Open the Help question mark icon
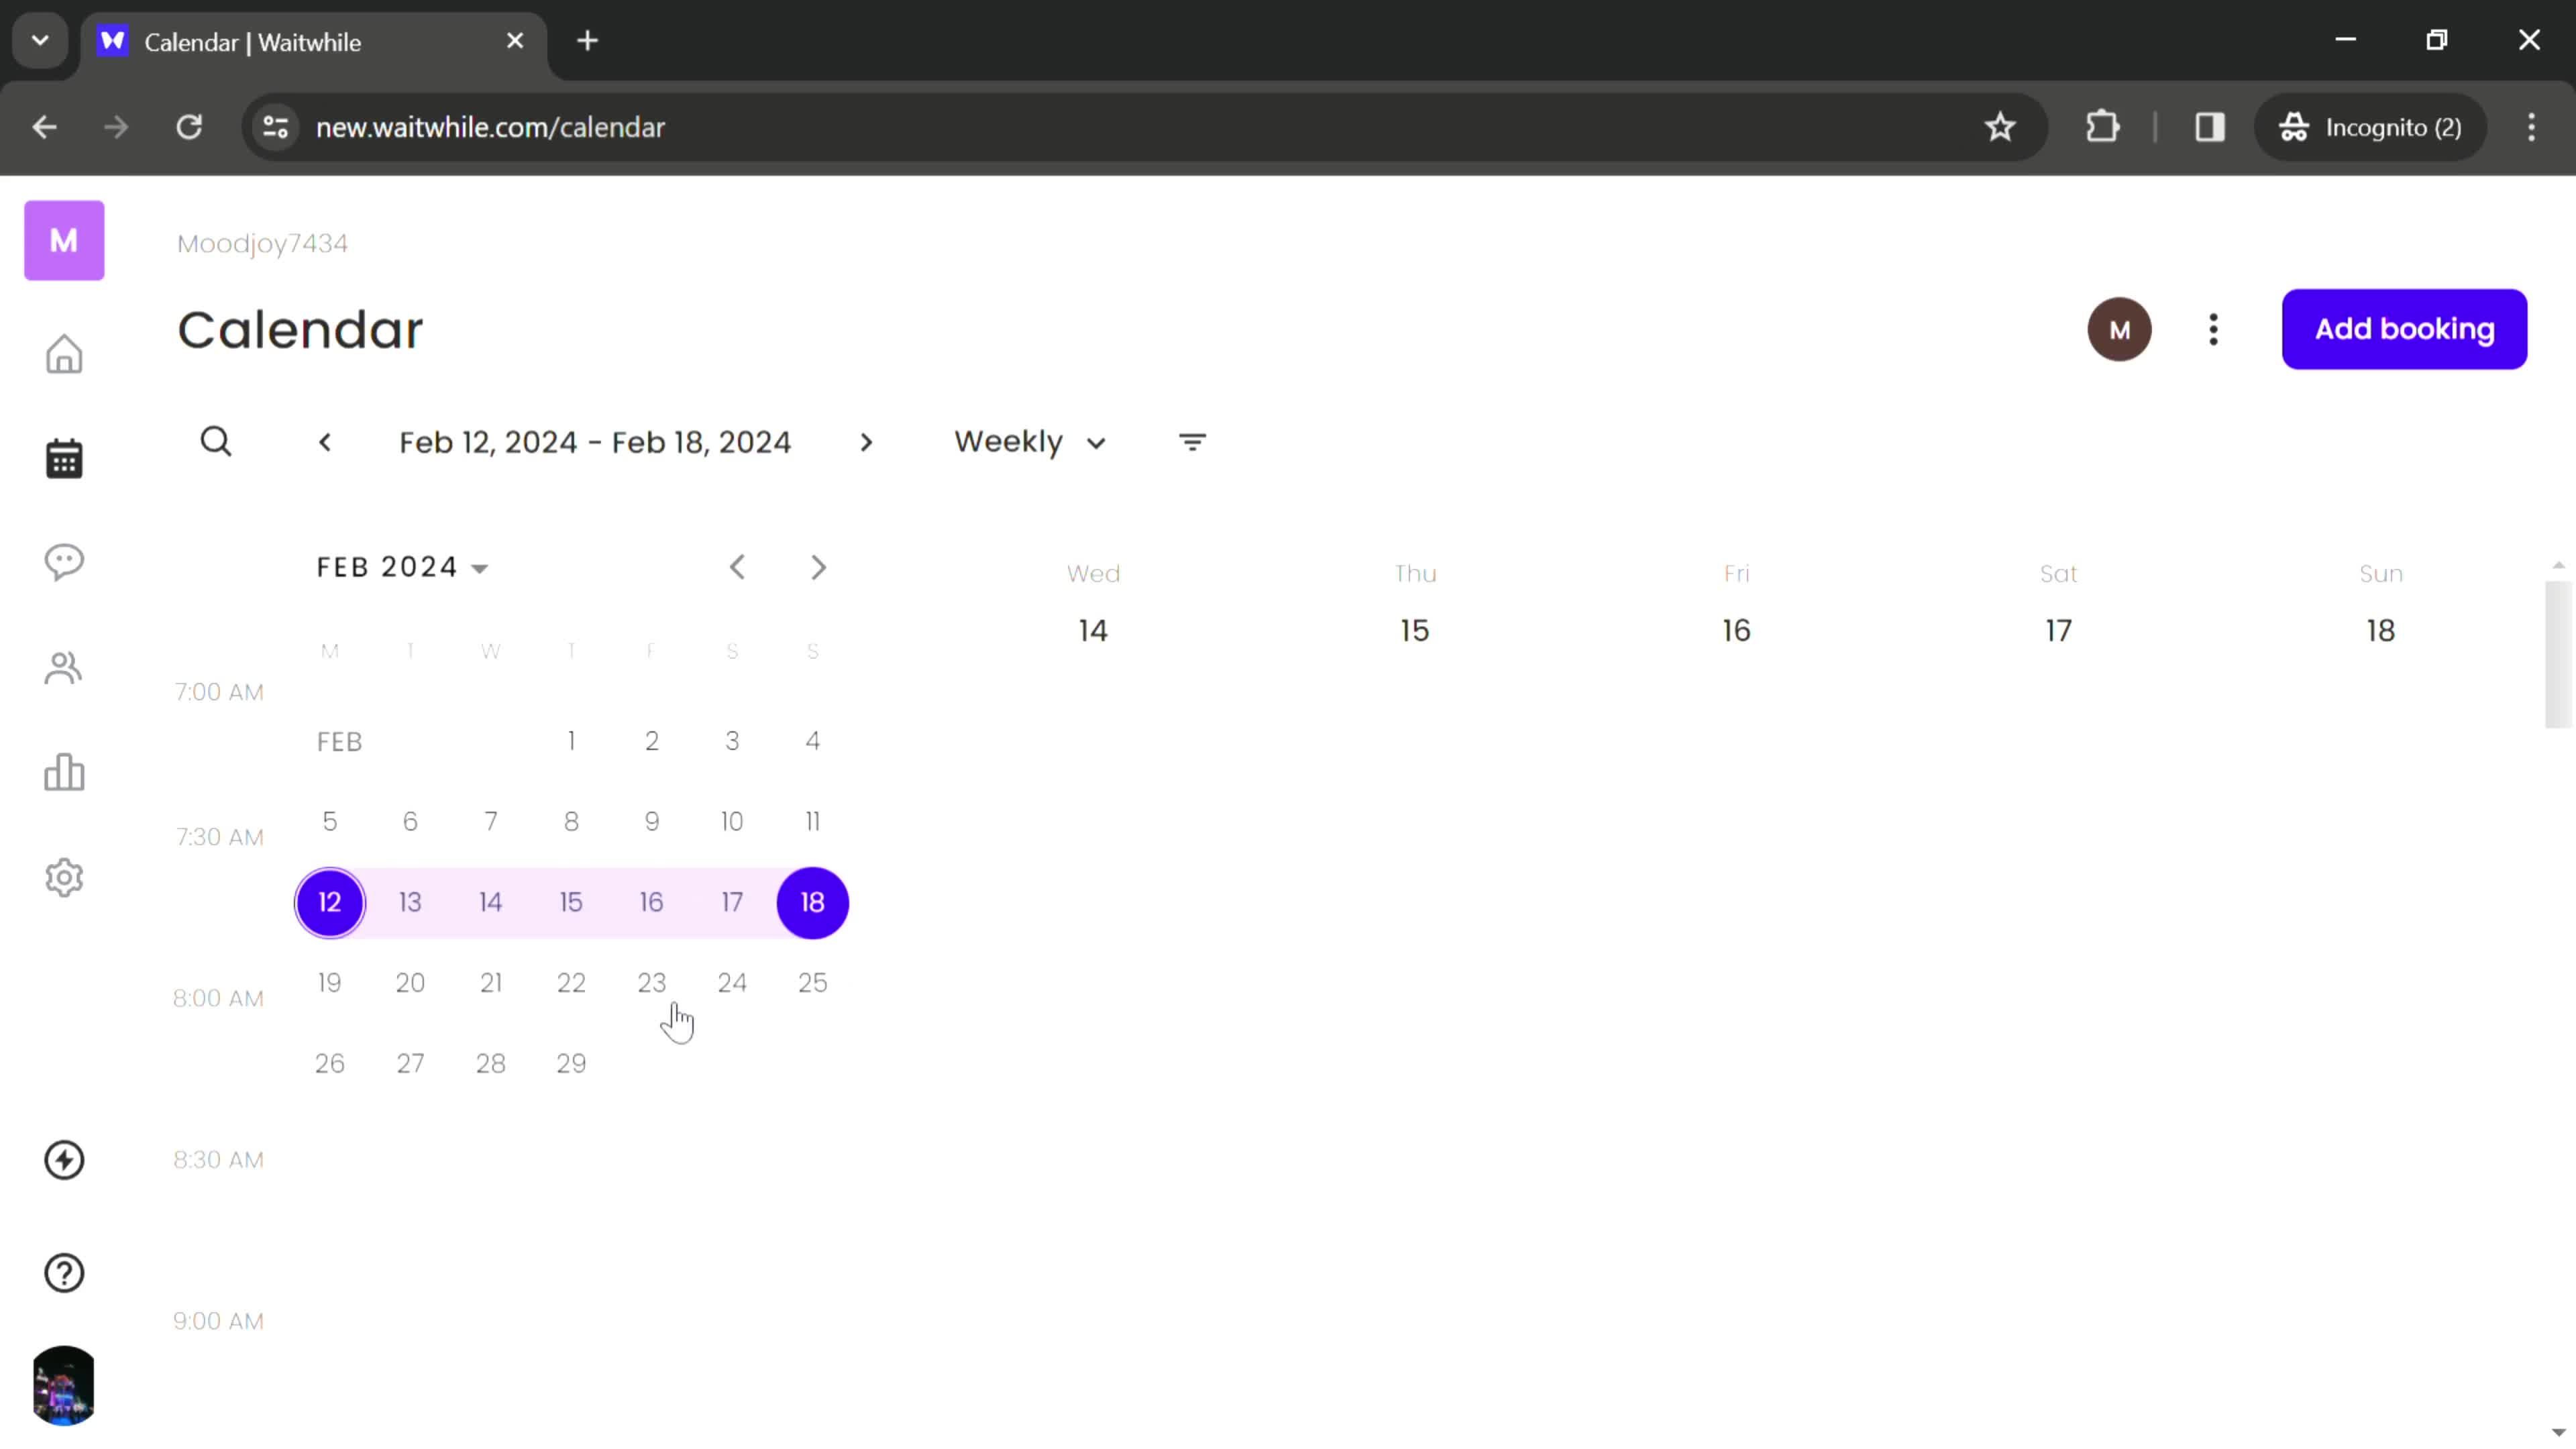 pyautogui.click(x=64, y=1274)
